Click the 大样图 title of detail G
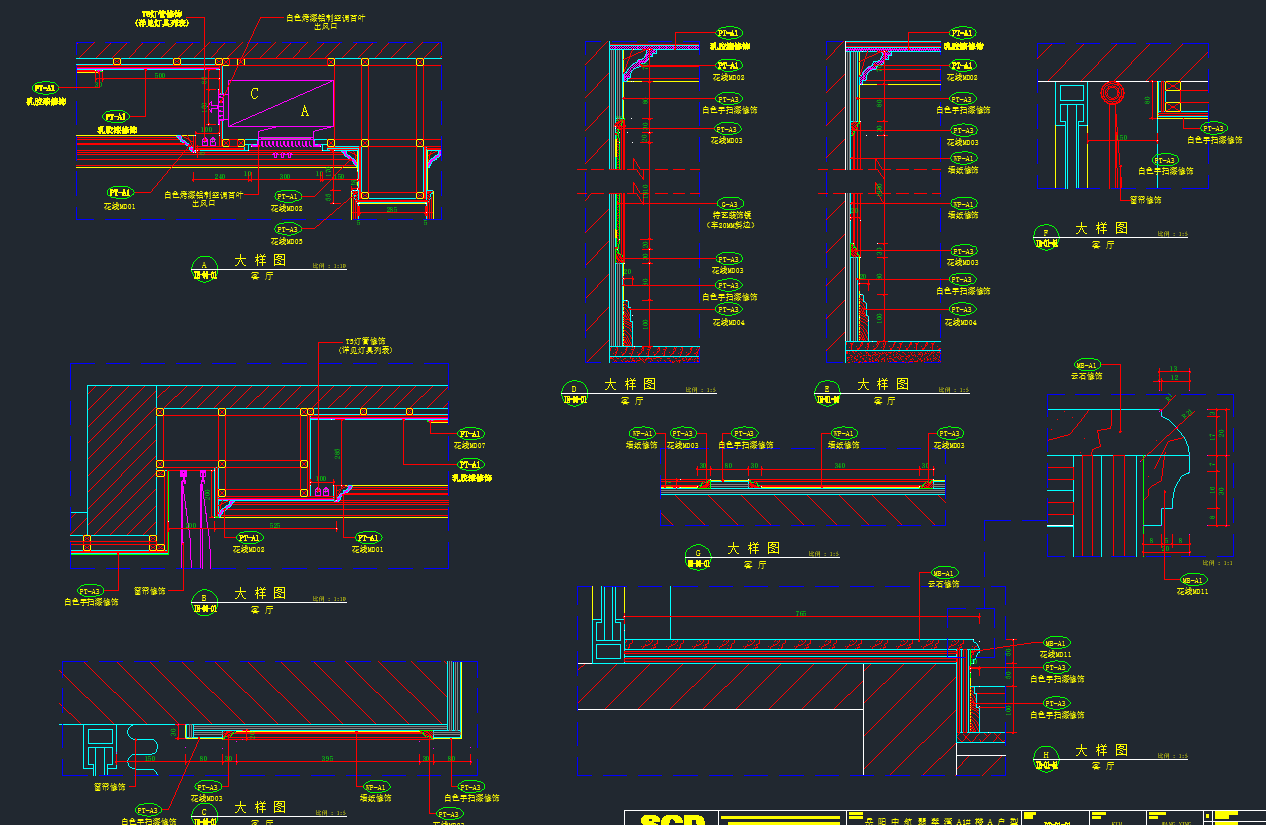1266x825 pixels. [x=754, y=549]
